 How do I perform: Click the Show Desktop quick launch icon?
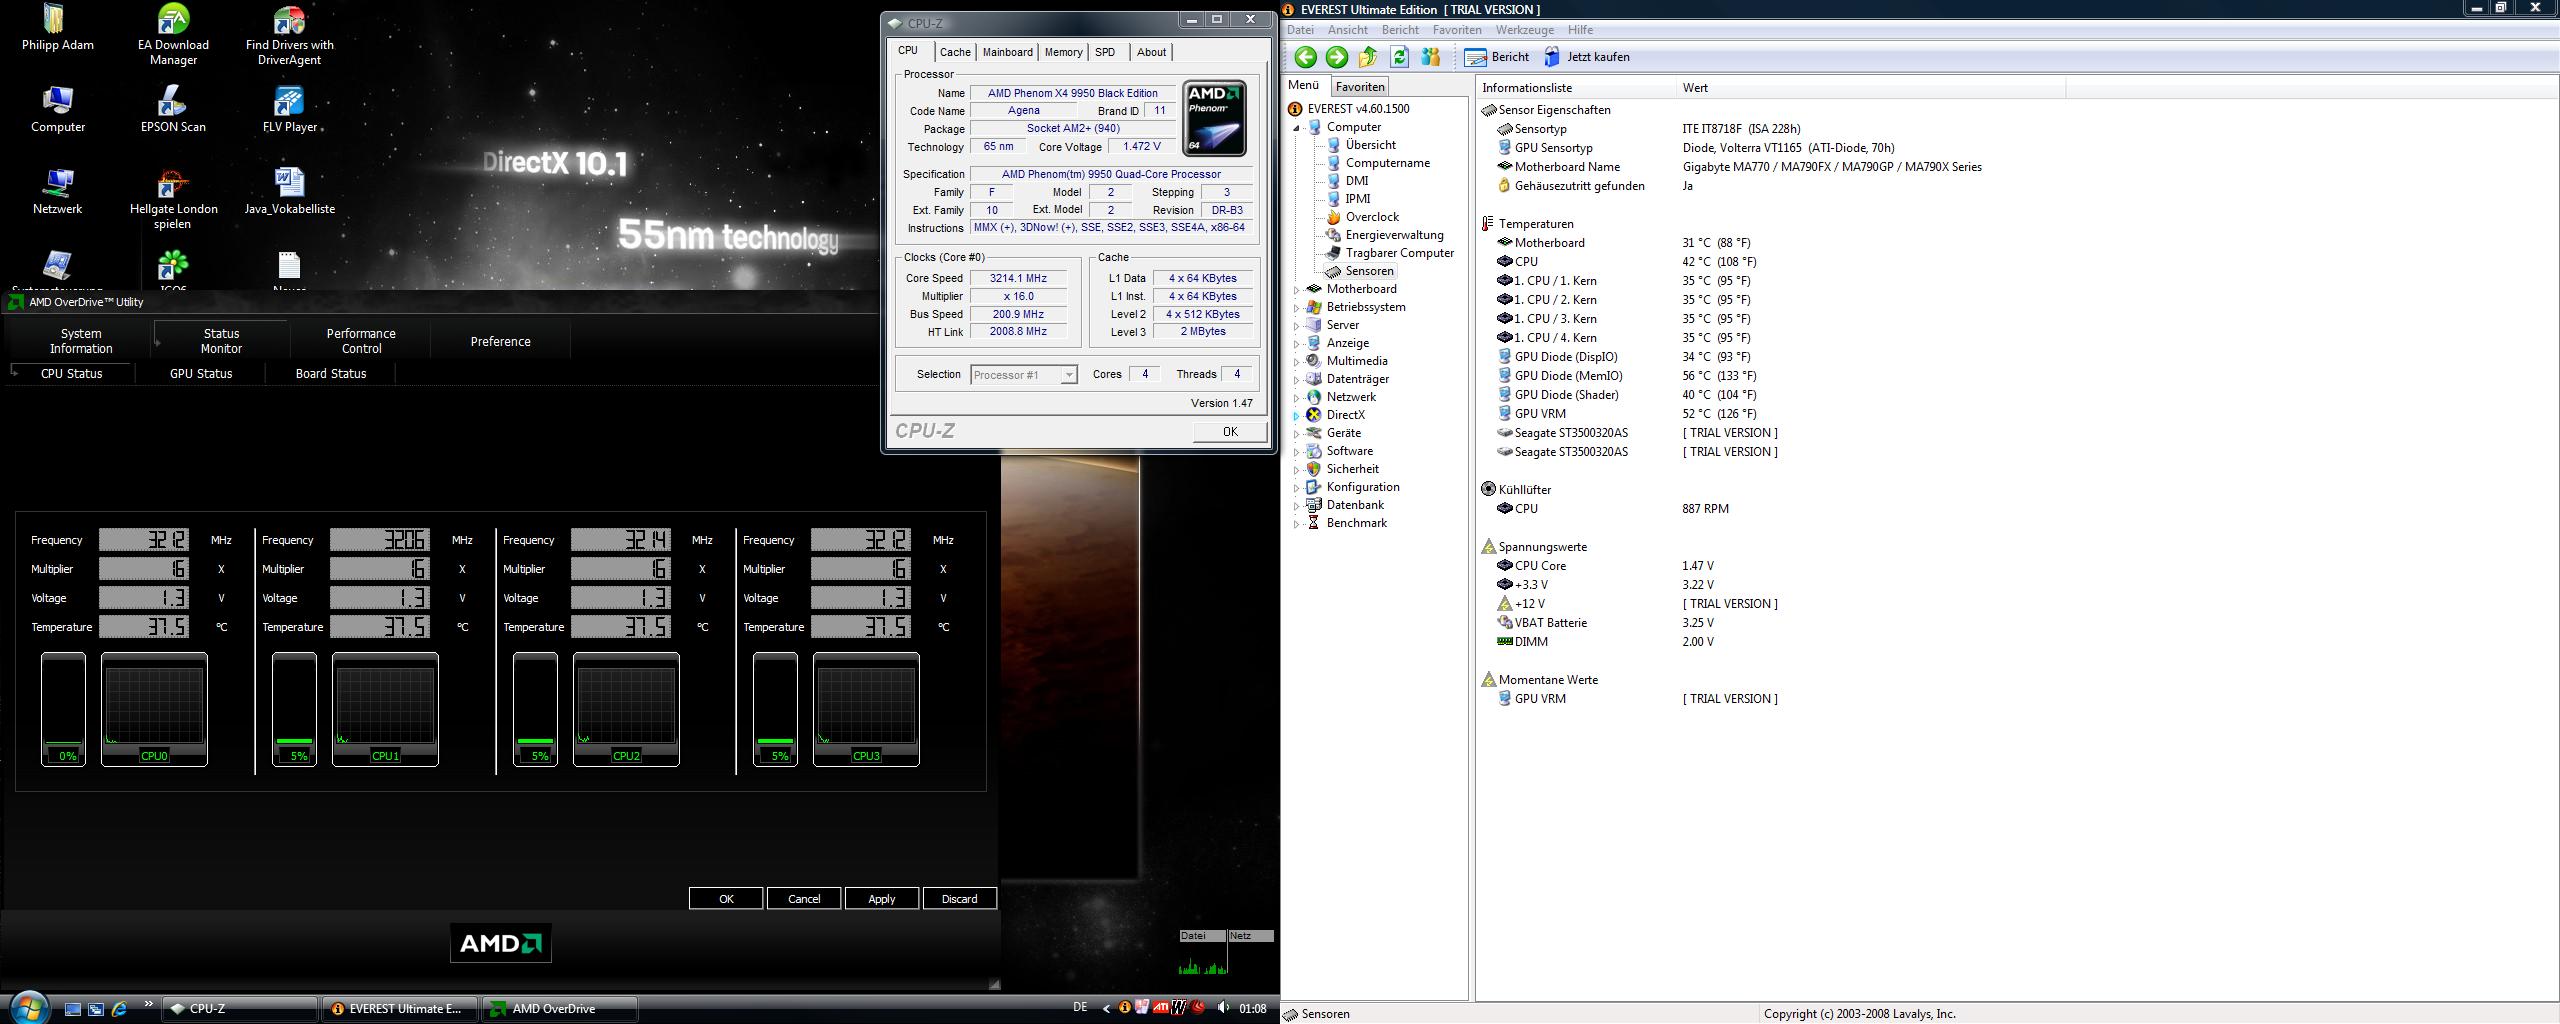click(x=72, y=1009)
